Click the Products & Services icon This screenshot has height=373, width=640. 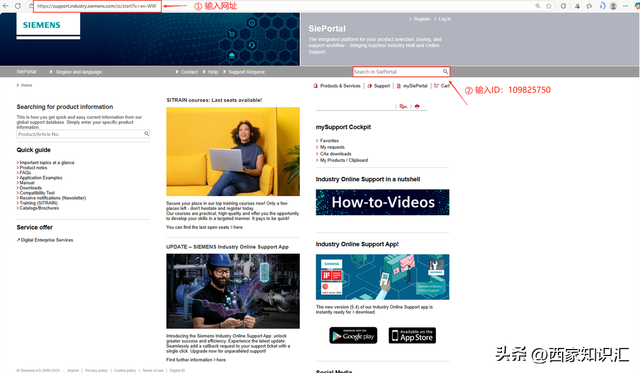316,86
